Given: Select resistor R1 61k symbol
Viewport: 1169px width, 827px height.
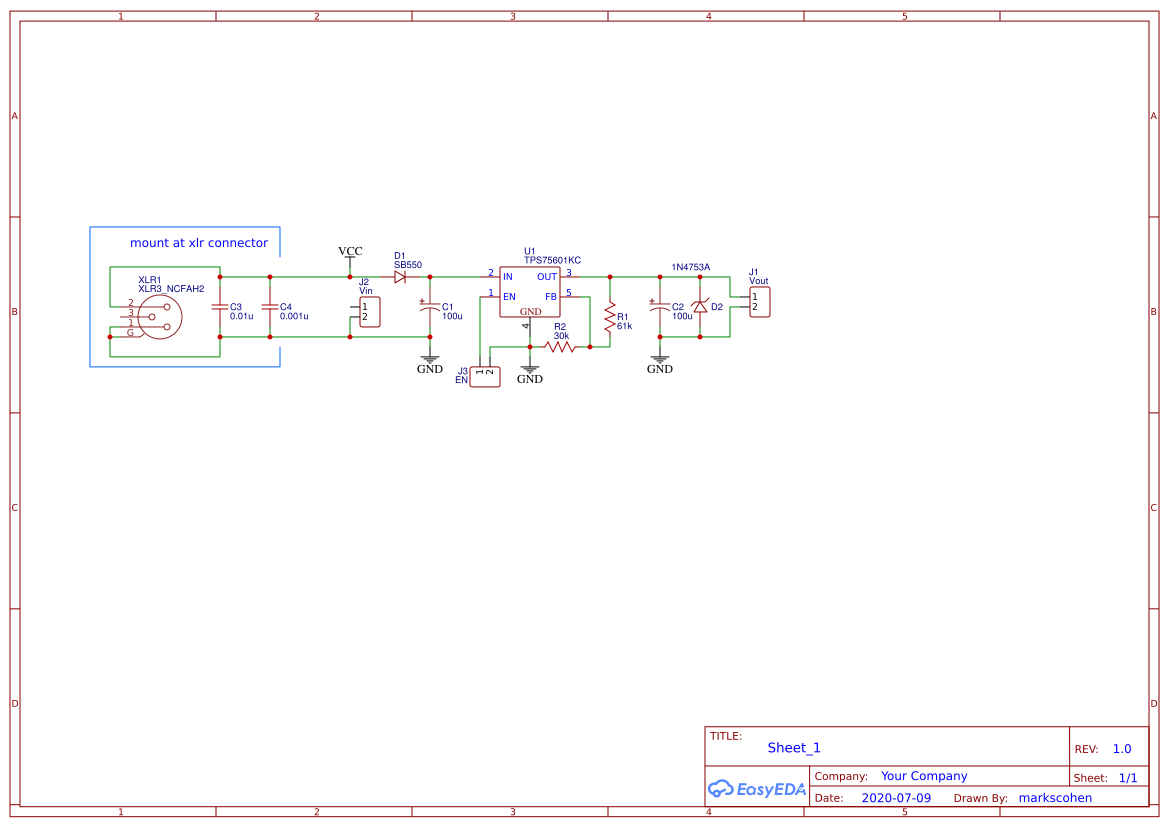Looking at the screenshot, I should [610, 317].
